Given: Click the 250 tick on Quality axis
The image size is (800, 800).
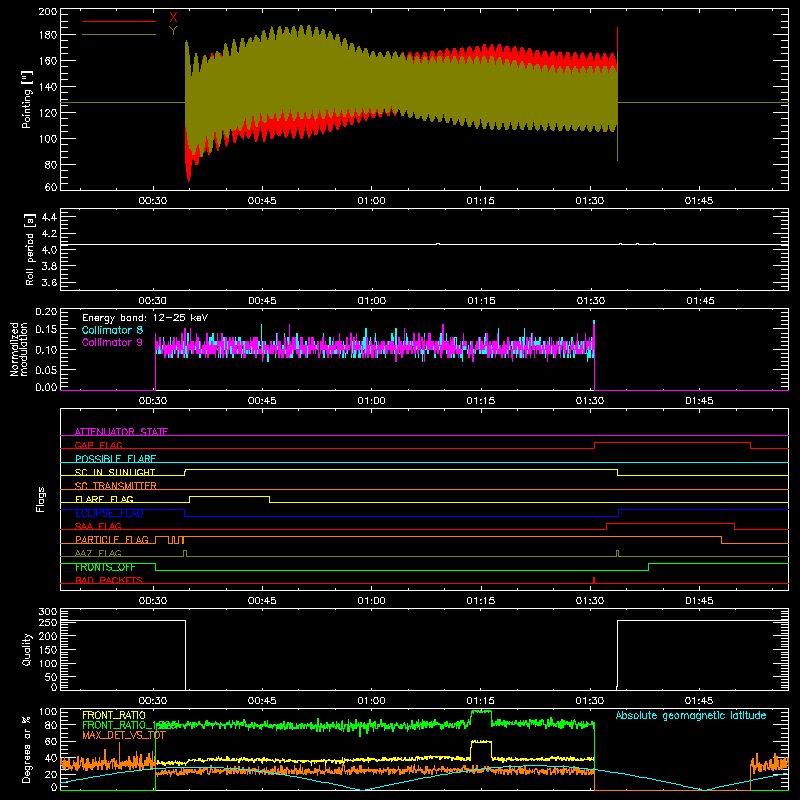Looking at the screenshot, I should pyautogui.click(x=48, y=622).
